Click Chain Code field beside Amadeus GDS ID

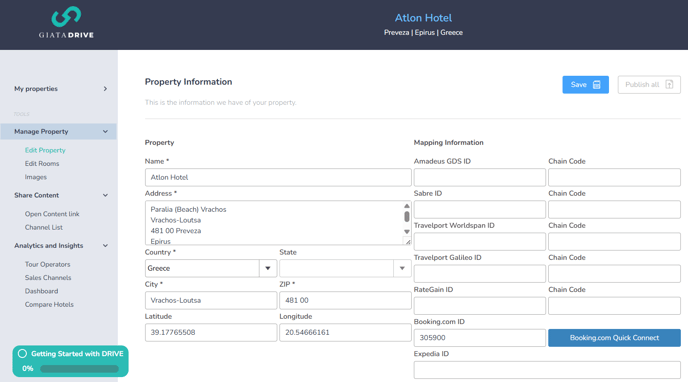click(614, 178)
